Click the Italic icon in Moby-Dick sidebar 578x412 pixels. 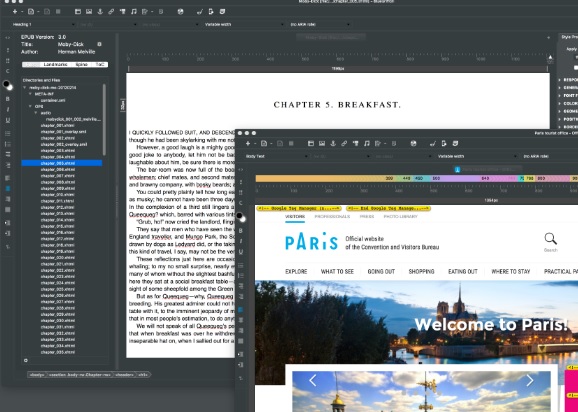(x=8, y=109)
